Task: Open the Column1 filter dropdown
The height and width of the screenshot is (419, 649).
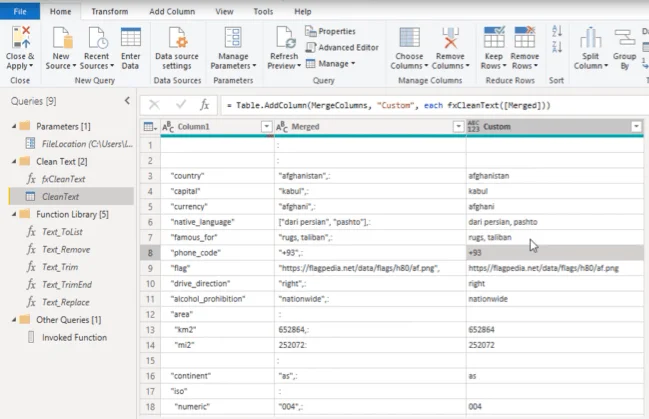Action: [267, 127]
